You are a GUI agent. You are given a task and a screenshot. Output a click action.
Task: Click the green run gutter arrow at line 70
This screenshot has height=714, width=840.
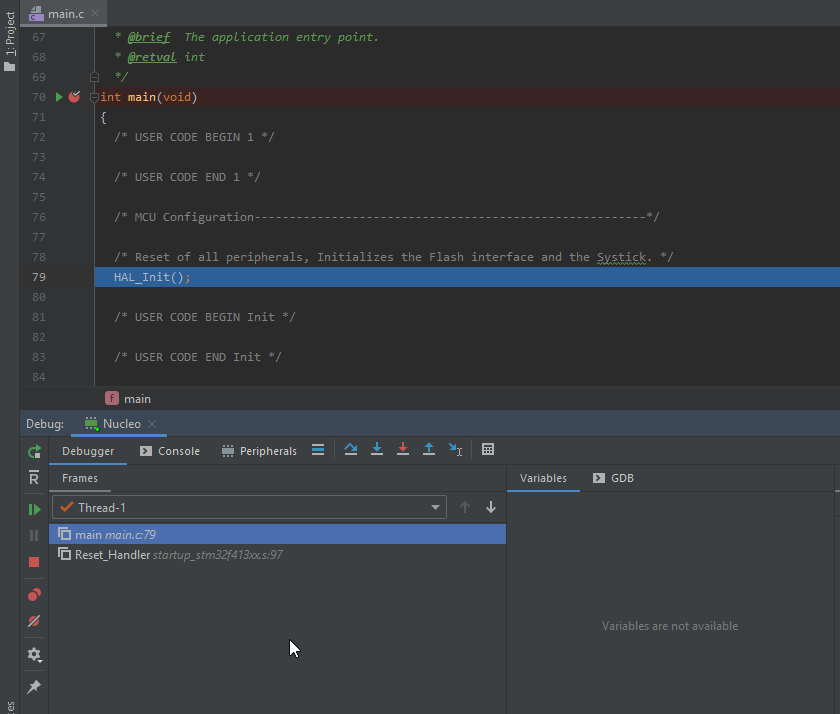click(59, 97)
